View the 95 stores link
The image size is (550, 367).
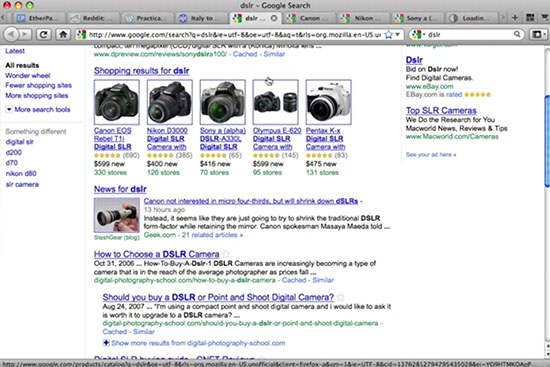[x=267, y=173]
